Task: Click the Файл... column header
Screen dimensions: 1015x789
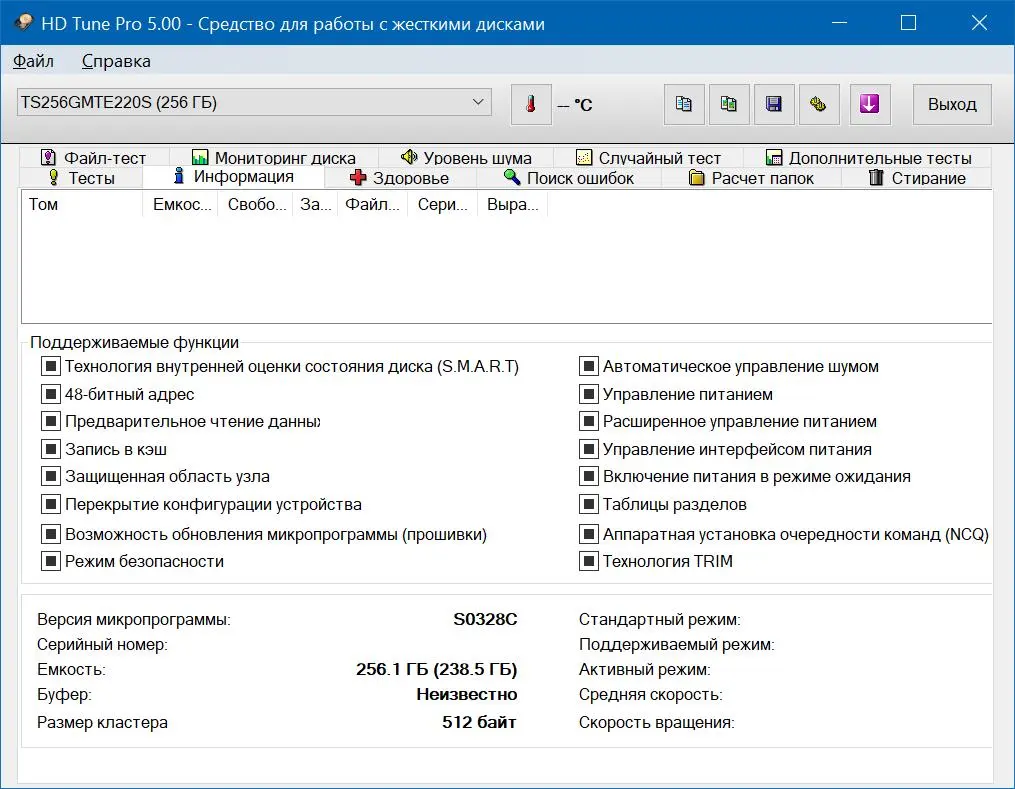Action: 372,205
